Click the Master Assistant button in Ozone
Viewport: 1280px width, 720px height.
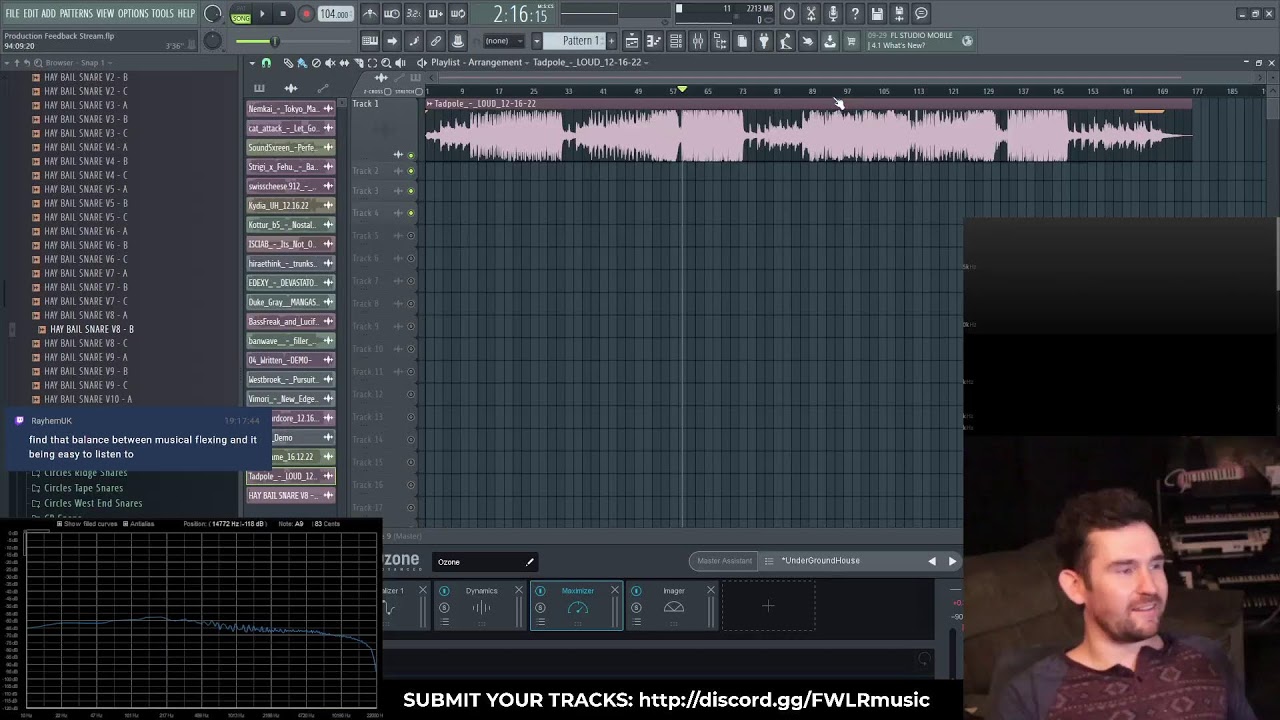pos(724,561)
